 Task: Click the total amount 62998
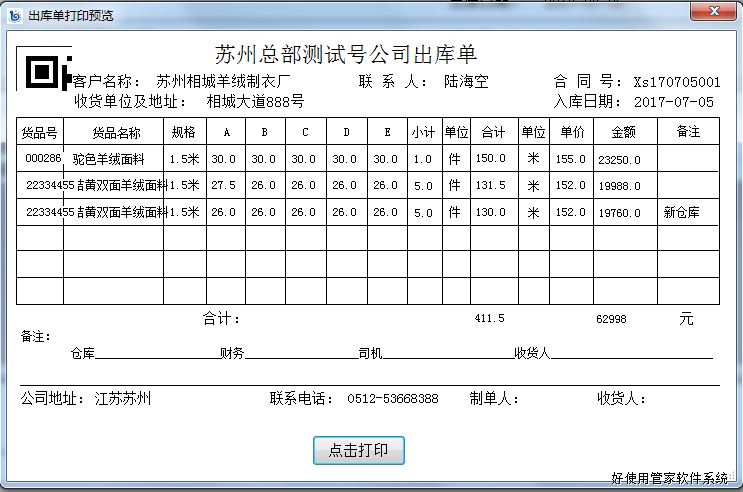coord(610,318)
